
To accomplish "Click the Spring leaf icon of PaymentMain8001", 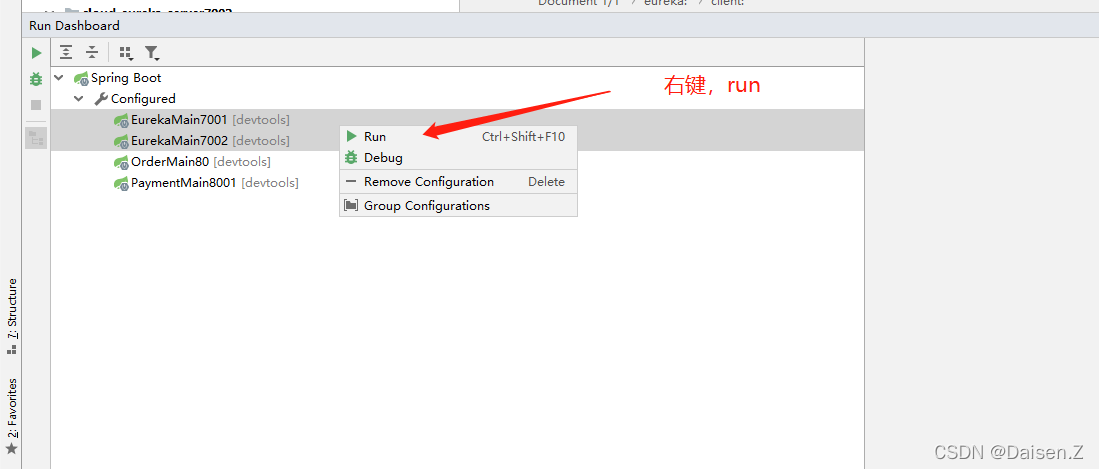I will click(121, 184).
